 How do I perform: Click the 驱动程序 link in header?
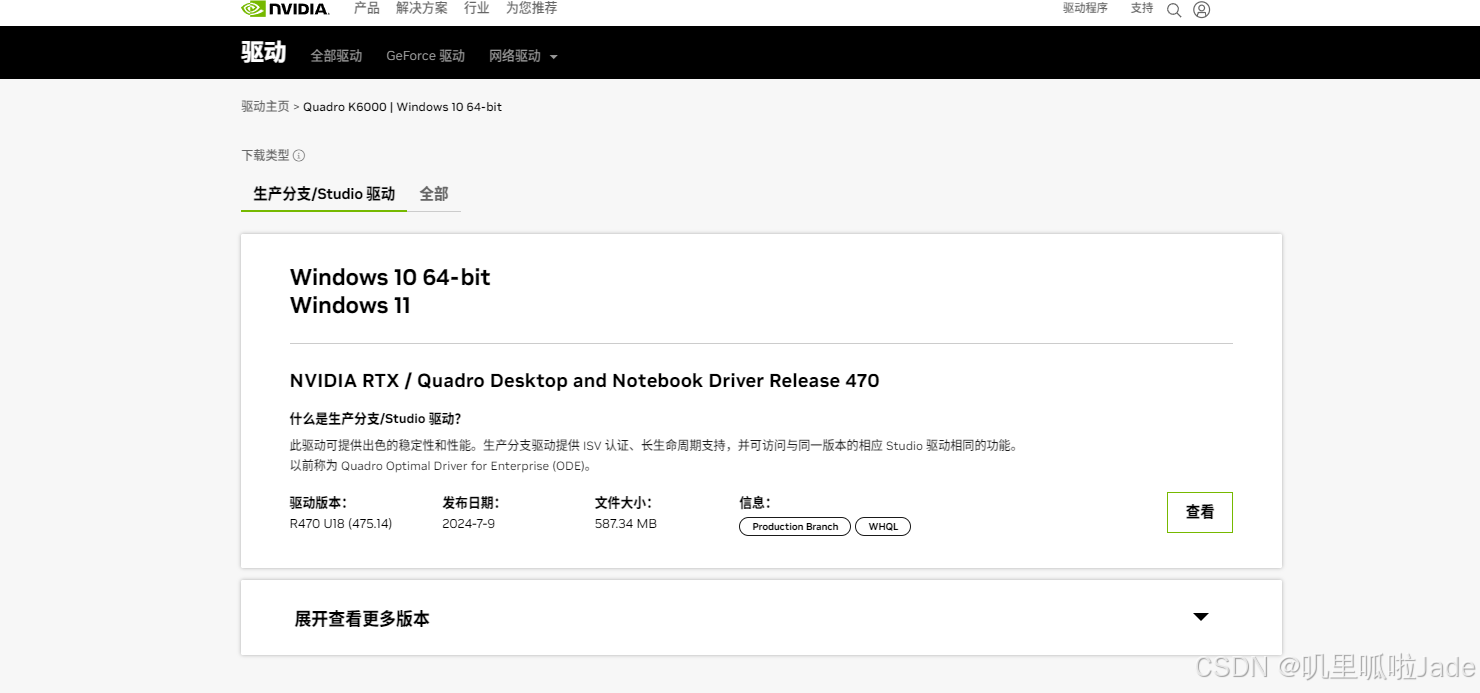(x=1085, y=8)
